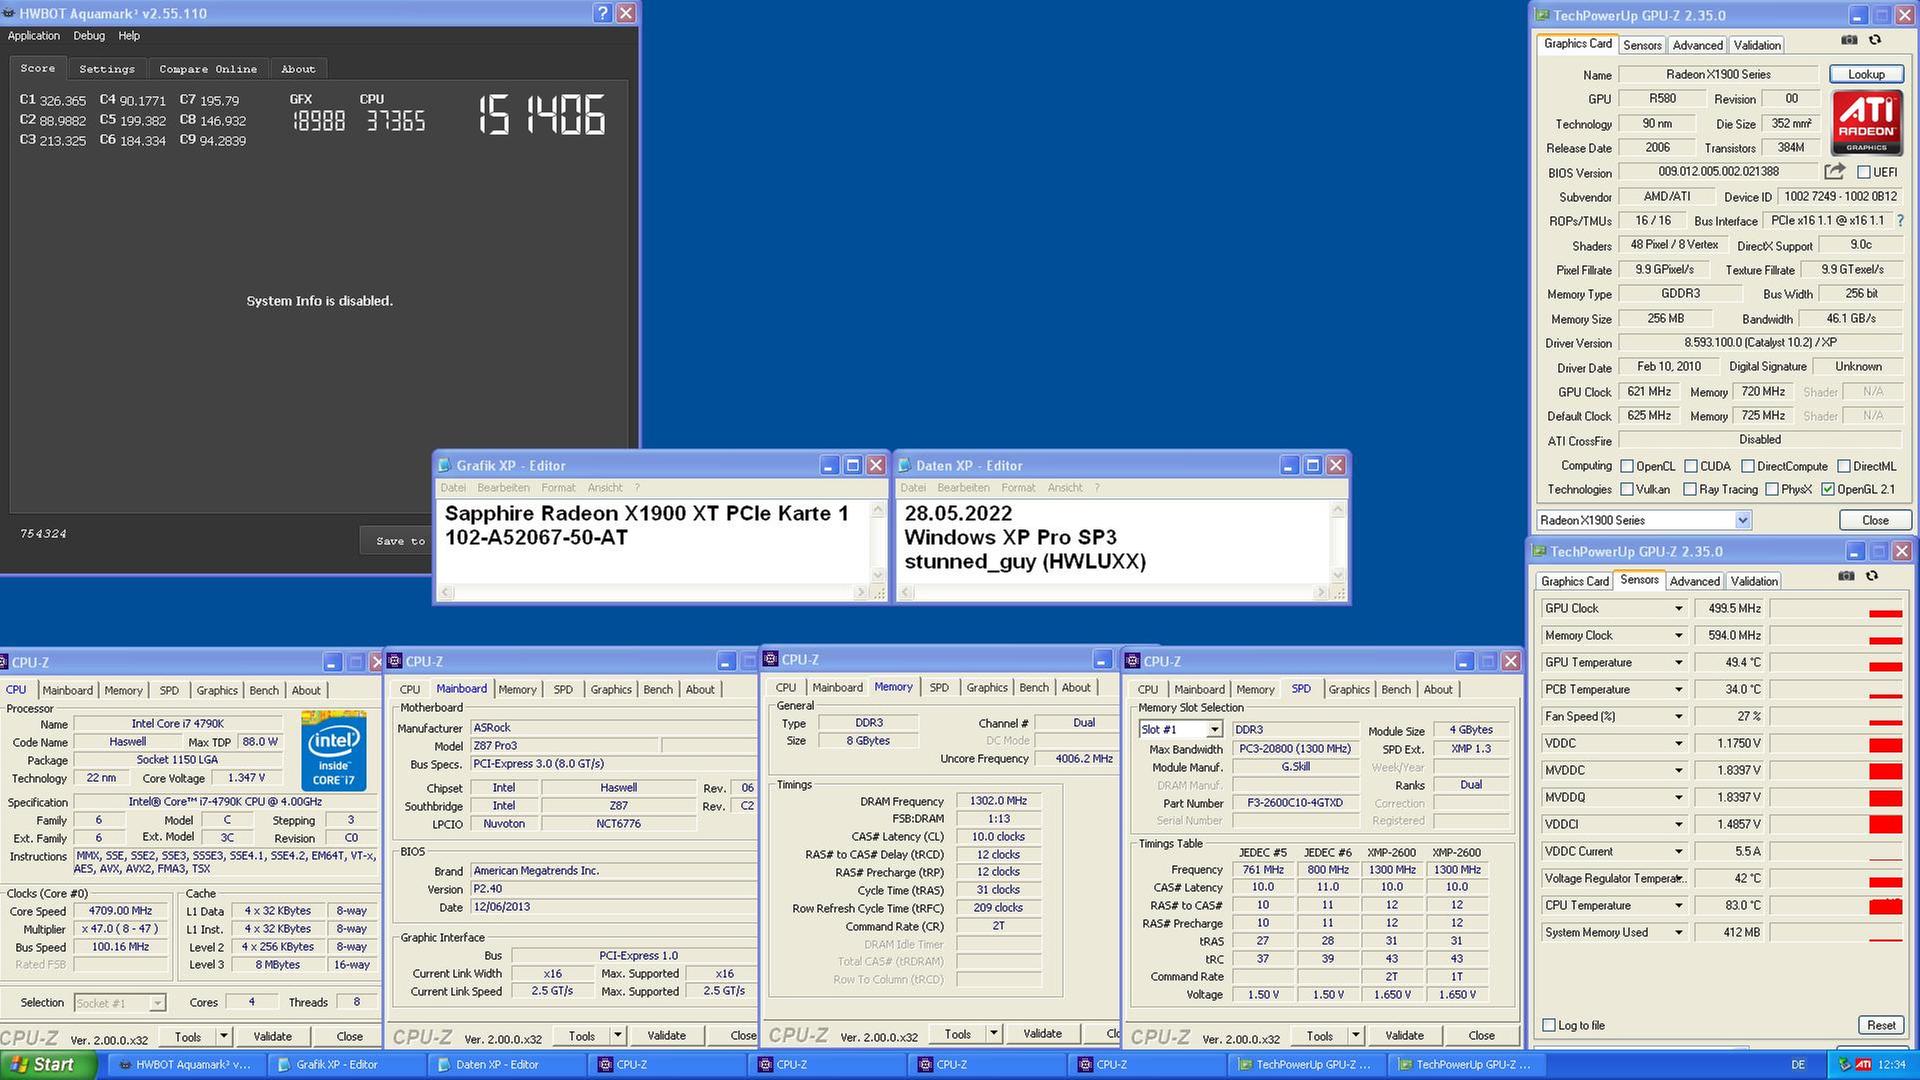Expand the CPU Temperature sensor dropdown

click(x=1679, y=905)
